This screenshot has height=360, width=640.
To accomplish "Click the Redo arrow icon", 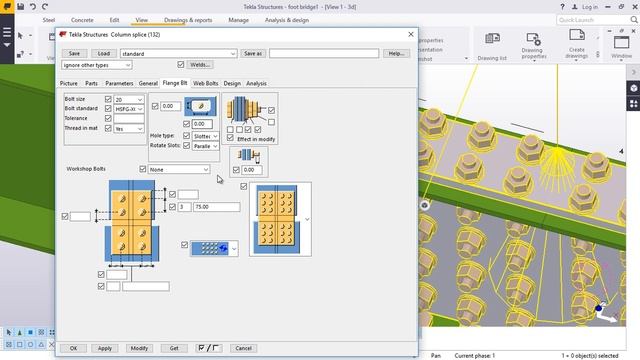I will [x=45, y=7].
